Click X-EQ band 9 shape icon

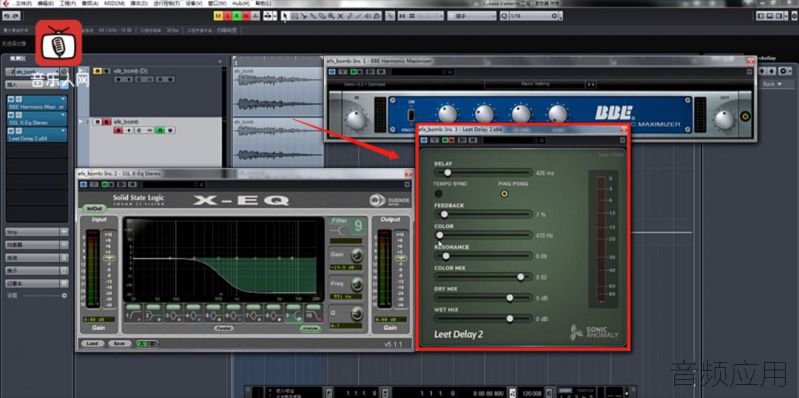pos(294,316)
